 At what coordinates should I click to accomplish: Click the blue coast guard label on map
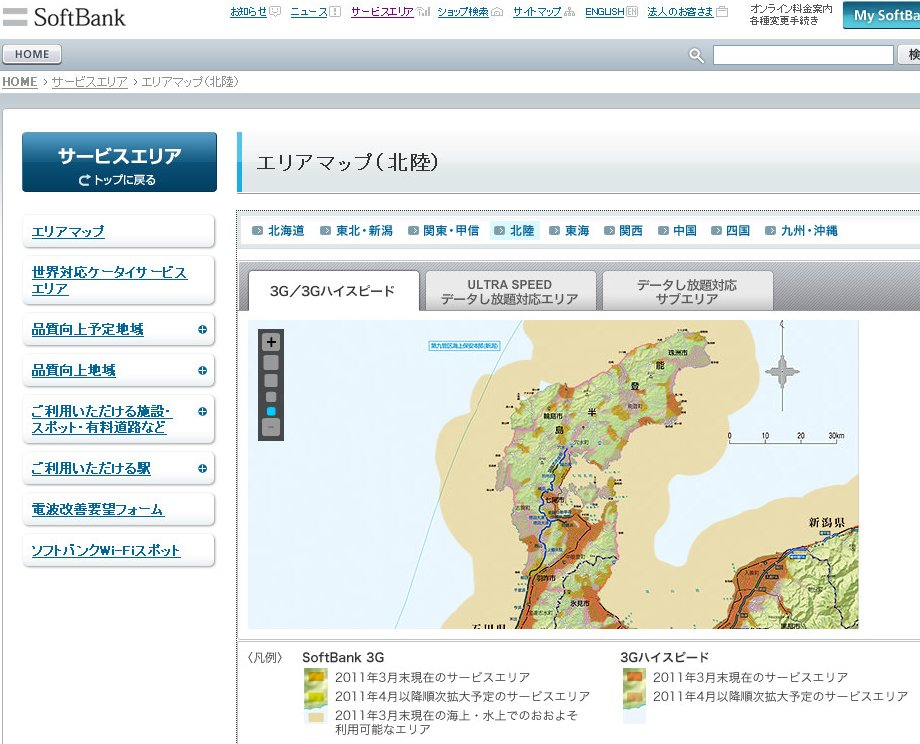tap(464, 346)
